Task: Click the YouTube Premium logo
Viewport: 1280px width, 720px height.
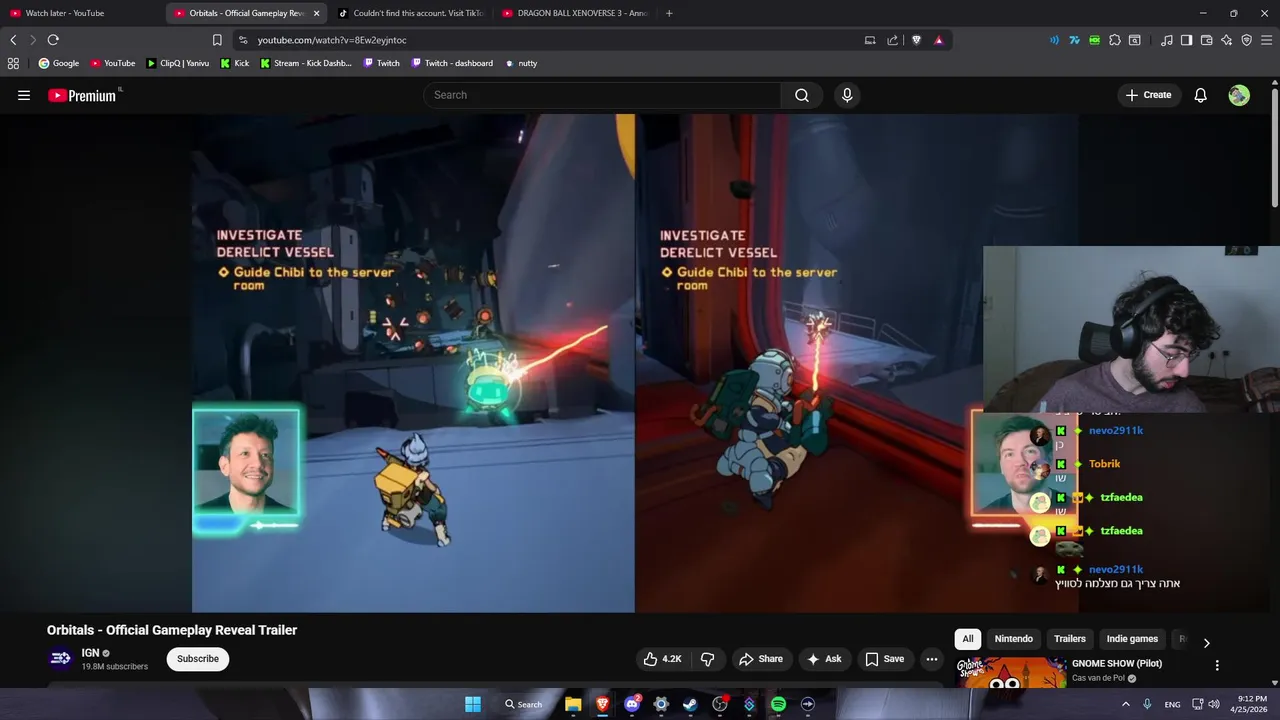Action: point(83,95)
